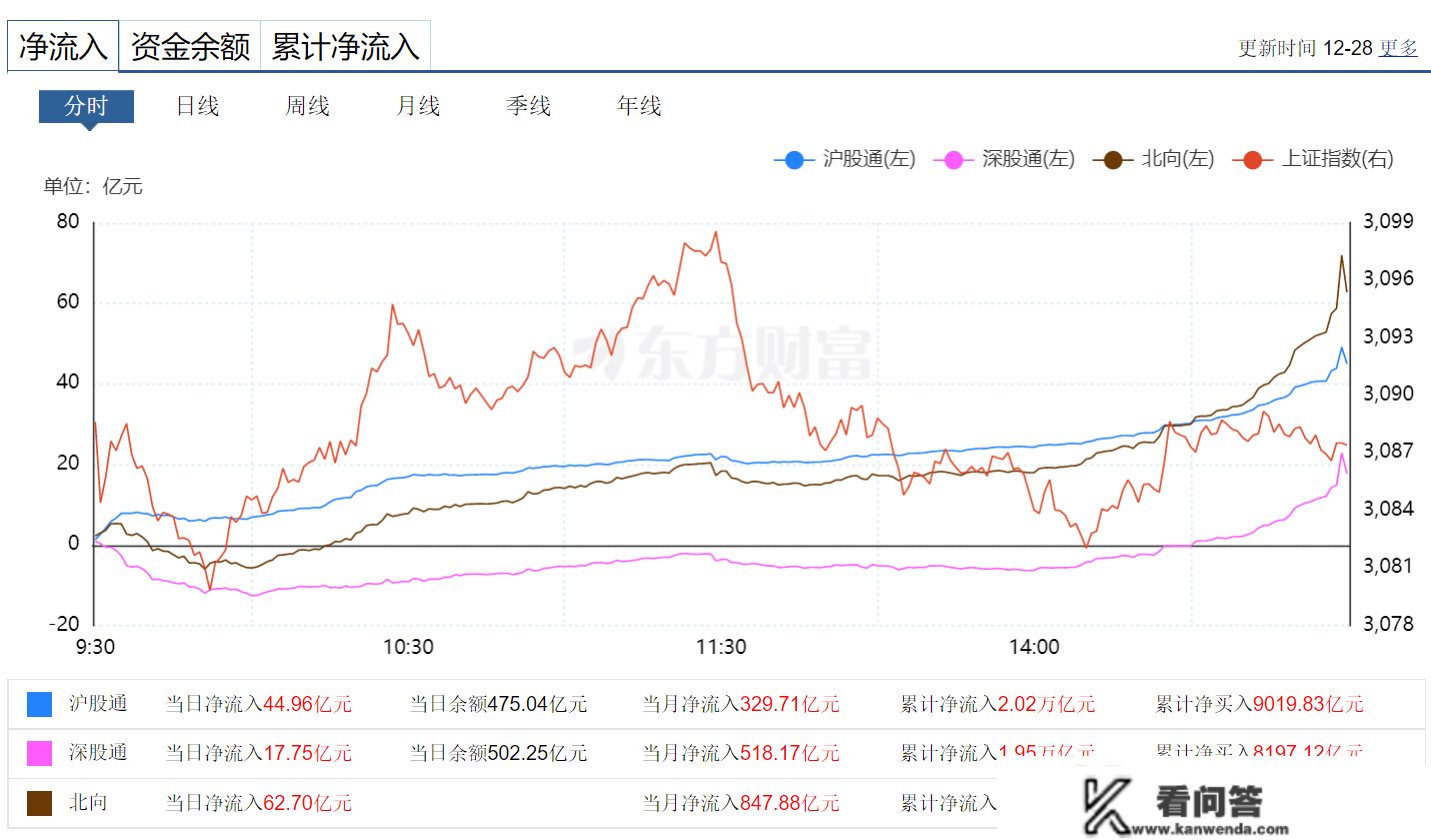Select the 年线 chart period
The width and height of the screenshot is (1431, 840).
point(639,106)
